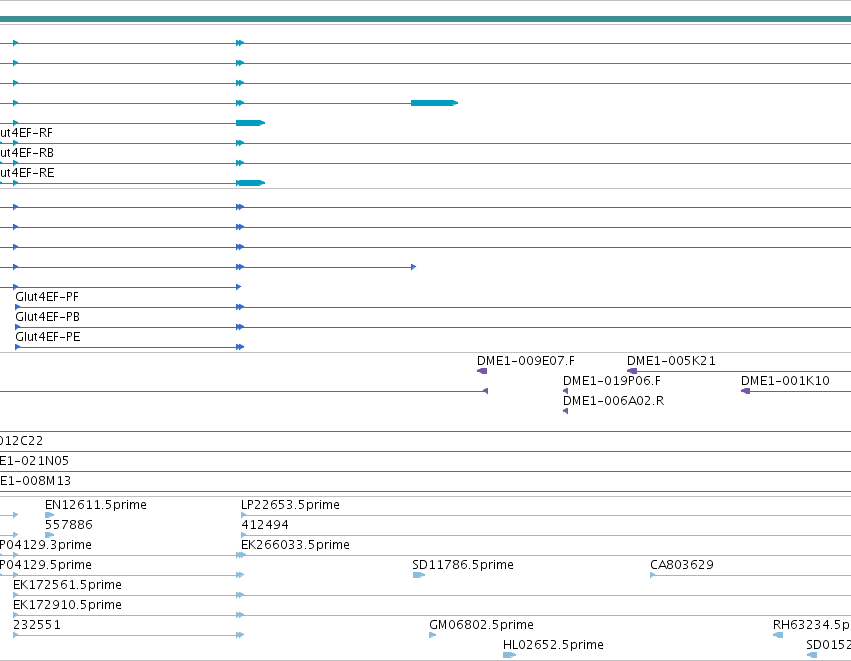
Task: Click the GM06802.5prime arrow glyph
Action: (433, 635)
